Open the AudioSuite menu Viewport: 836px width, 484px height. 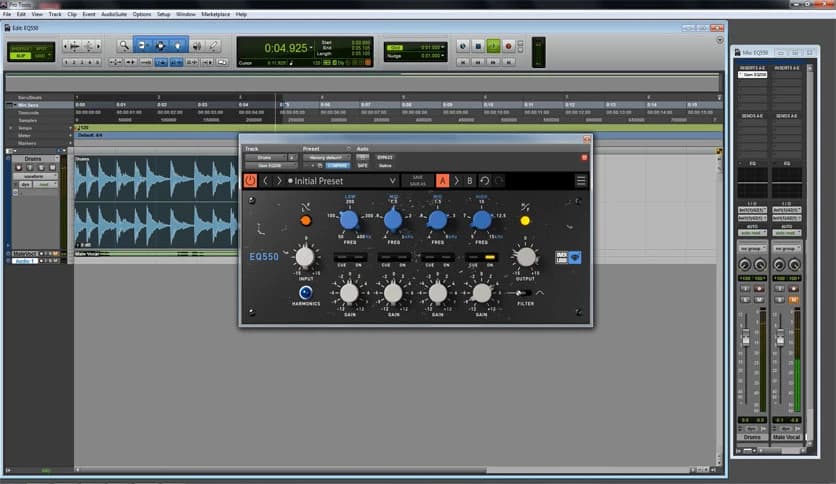(114, 14)
